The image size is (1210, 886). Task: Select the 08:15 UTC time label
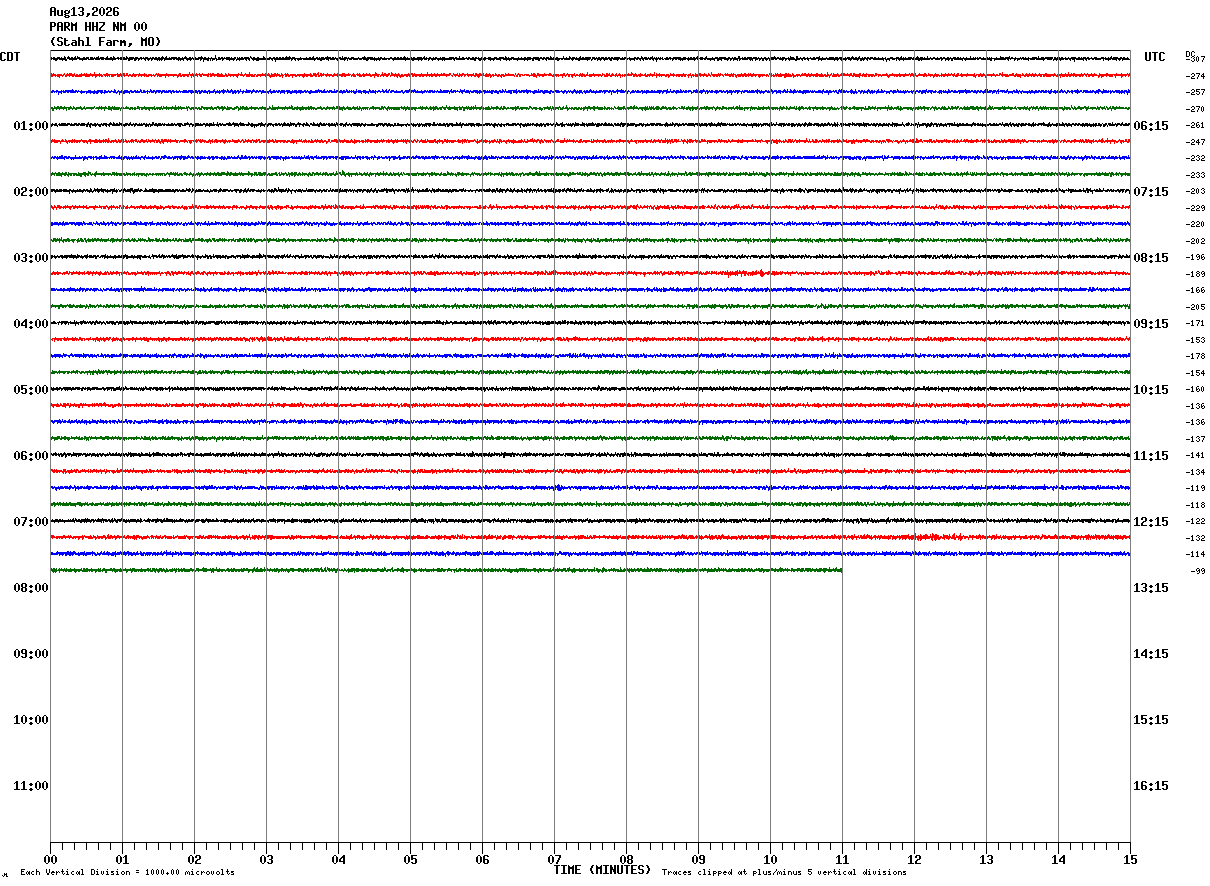click(x=1151, y=258)
